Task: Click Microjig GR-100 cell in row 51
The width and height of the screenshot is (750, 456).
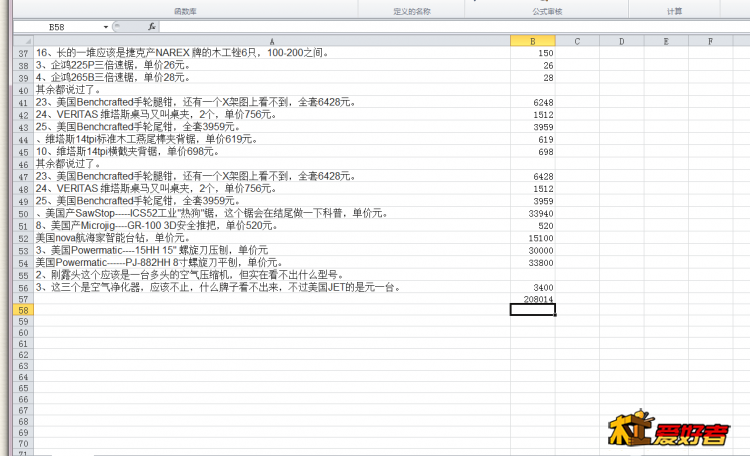Action: [x=272, y=226]
